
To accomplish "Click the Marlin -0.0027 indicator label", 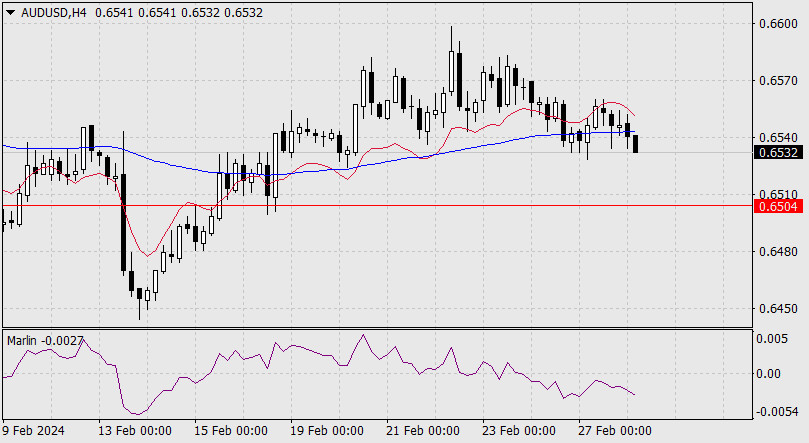I will click(x=45, y=341).
